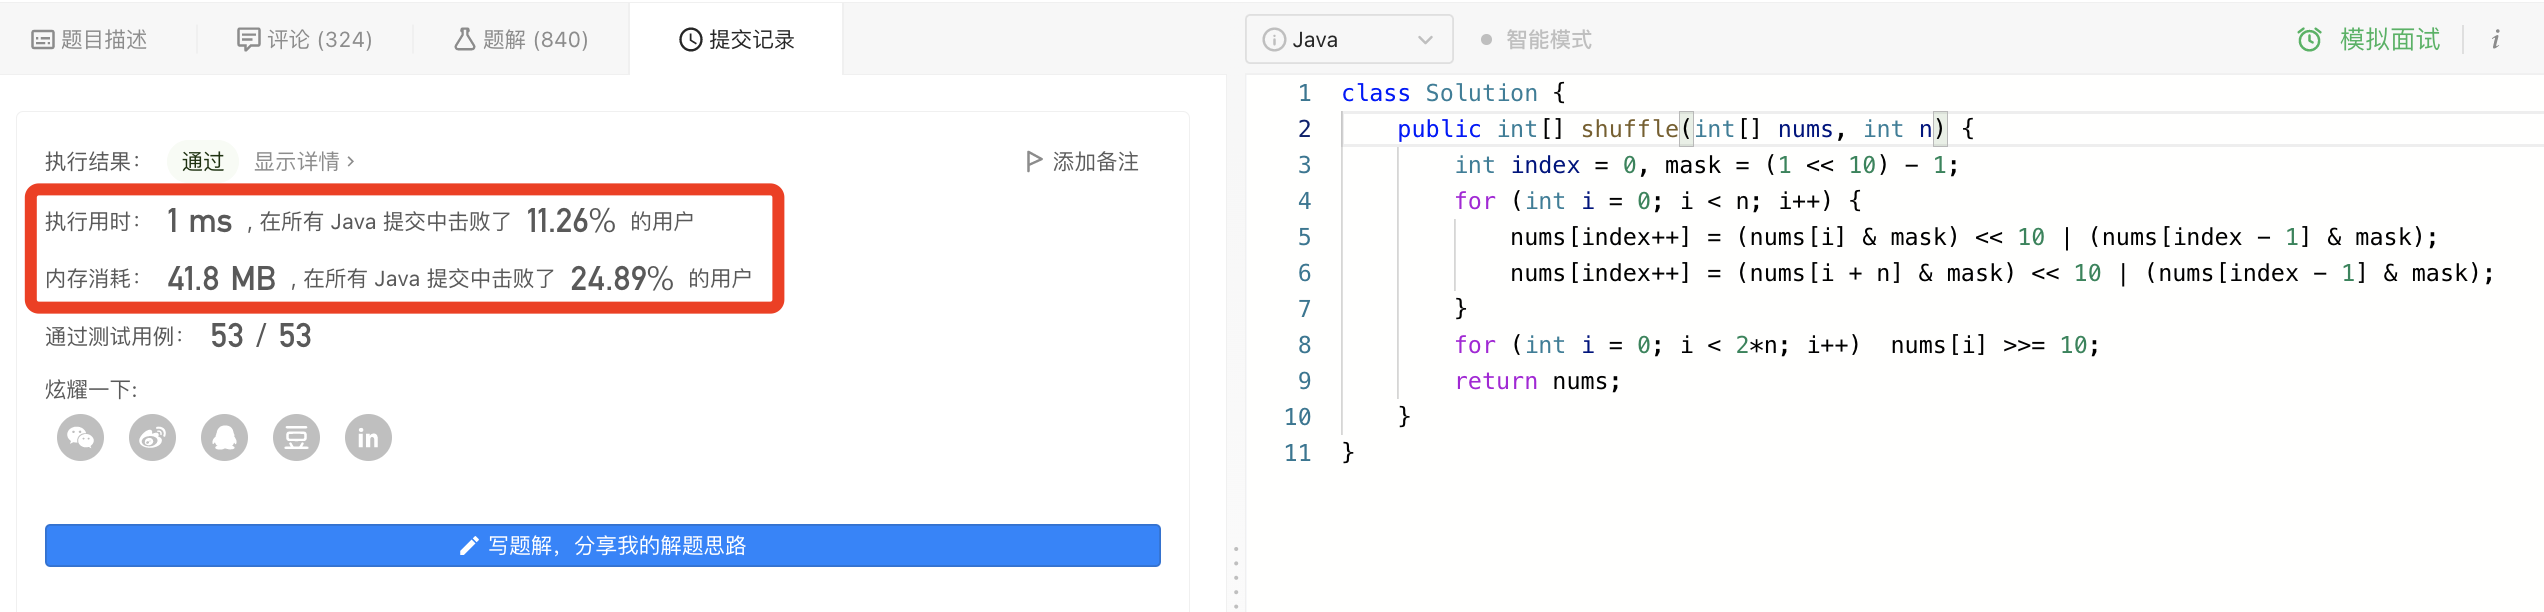Share result to QQ

(224, 438)
